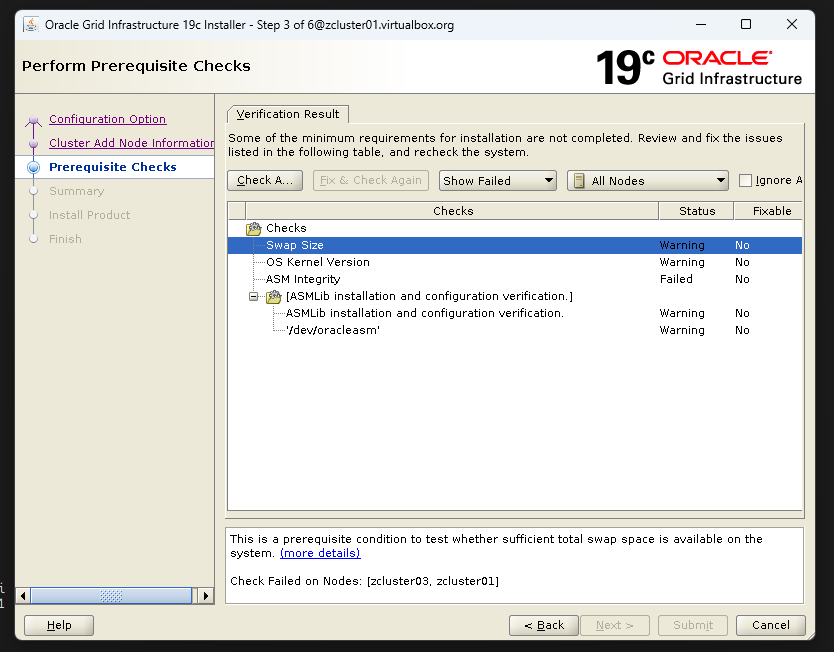Select the OS Kernel Version check row
The image size is (834, 652).
pos(514,262)
